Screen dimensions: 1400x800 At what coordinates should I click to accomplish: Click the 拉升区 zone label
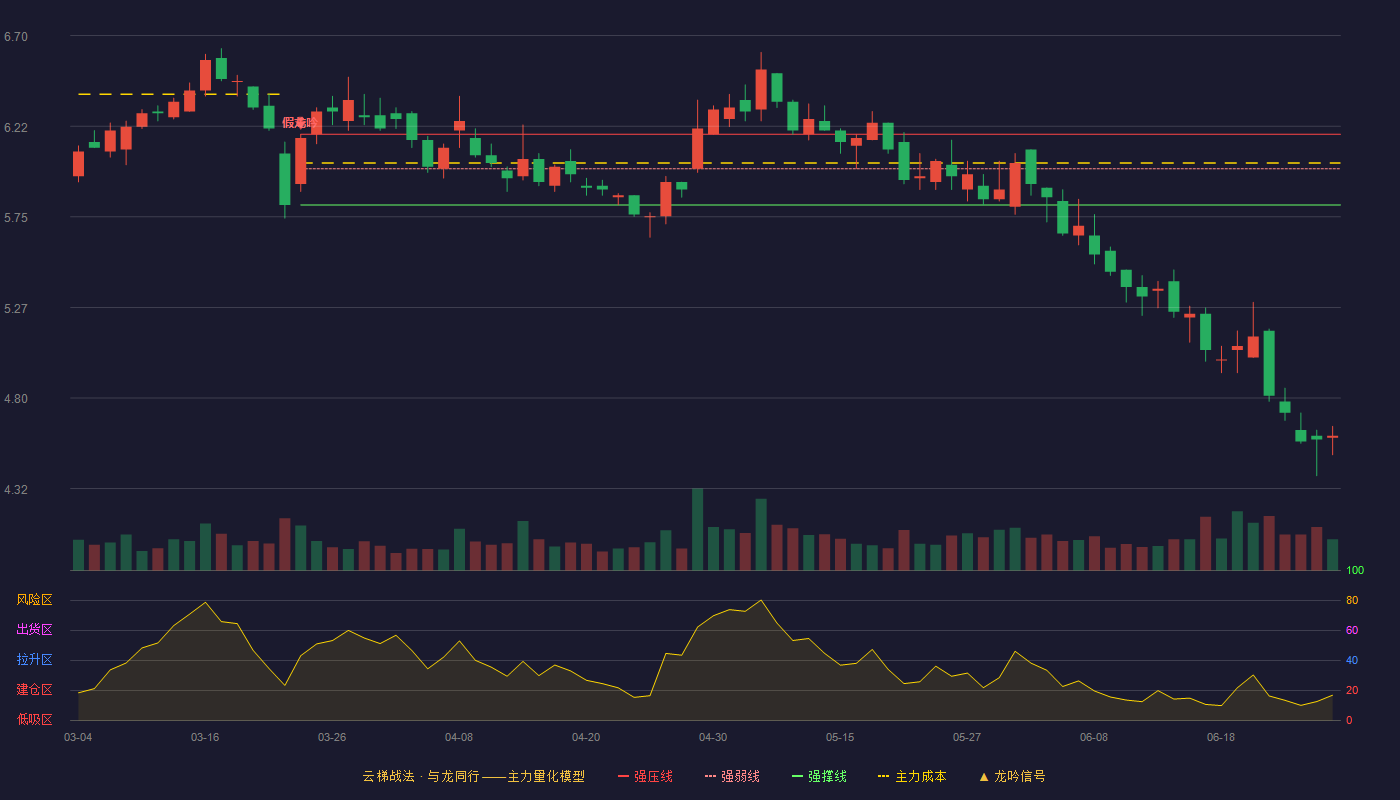34,660
